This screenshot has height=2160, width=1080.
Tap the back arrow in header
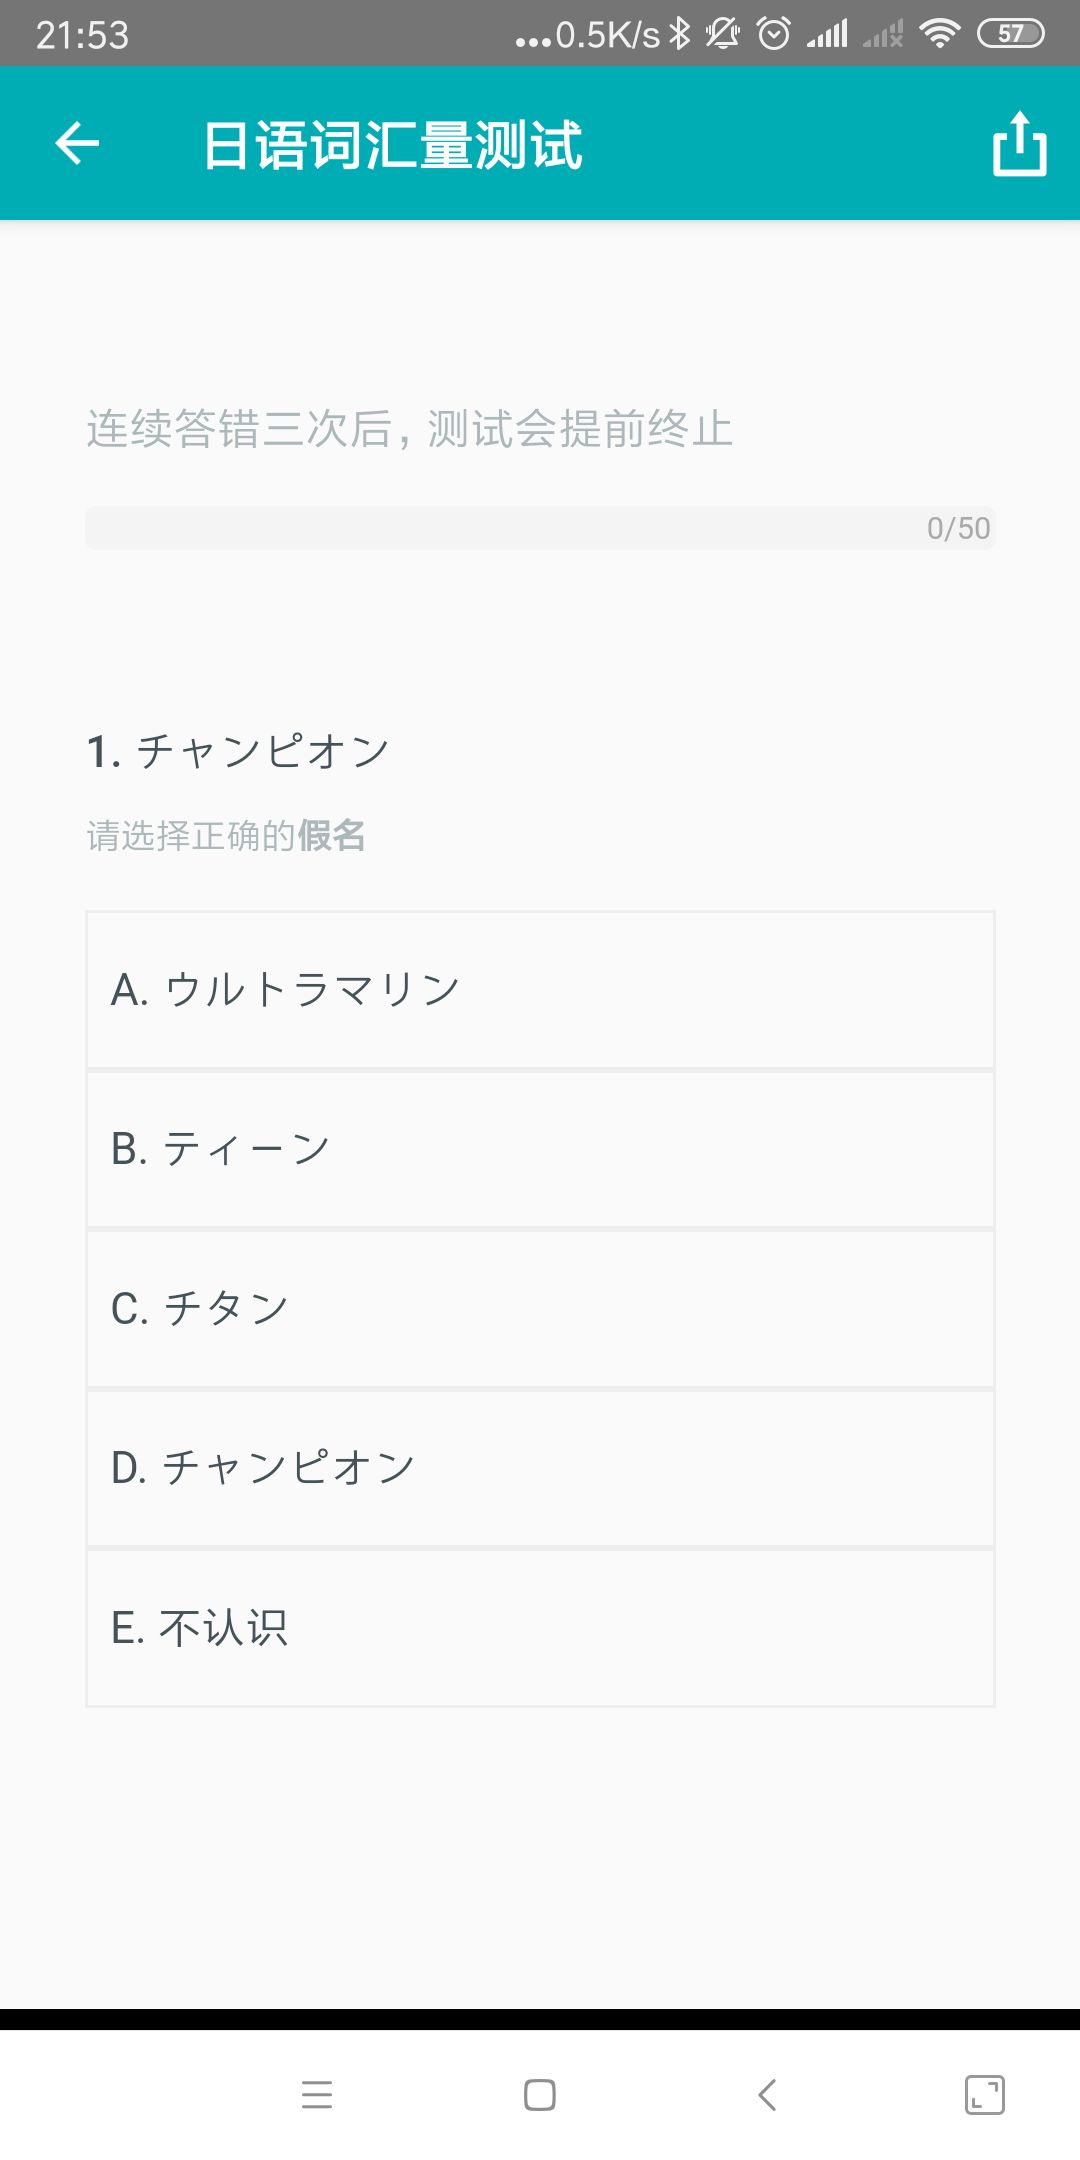77,143
